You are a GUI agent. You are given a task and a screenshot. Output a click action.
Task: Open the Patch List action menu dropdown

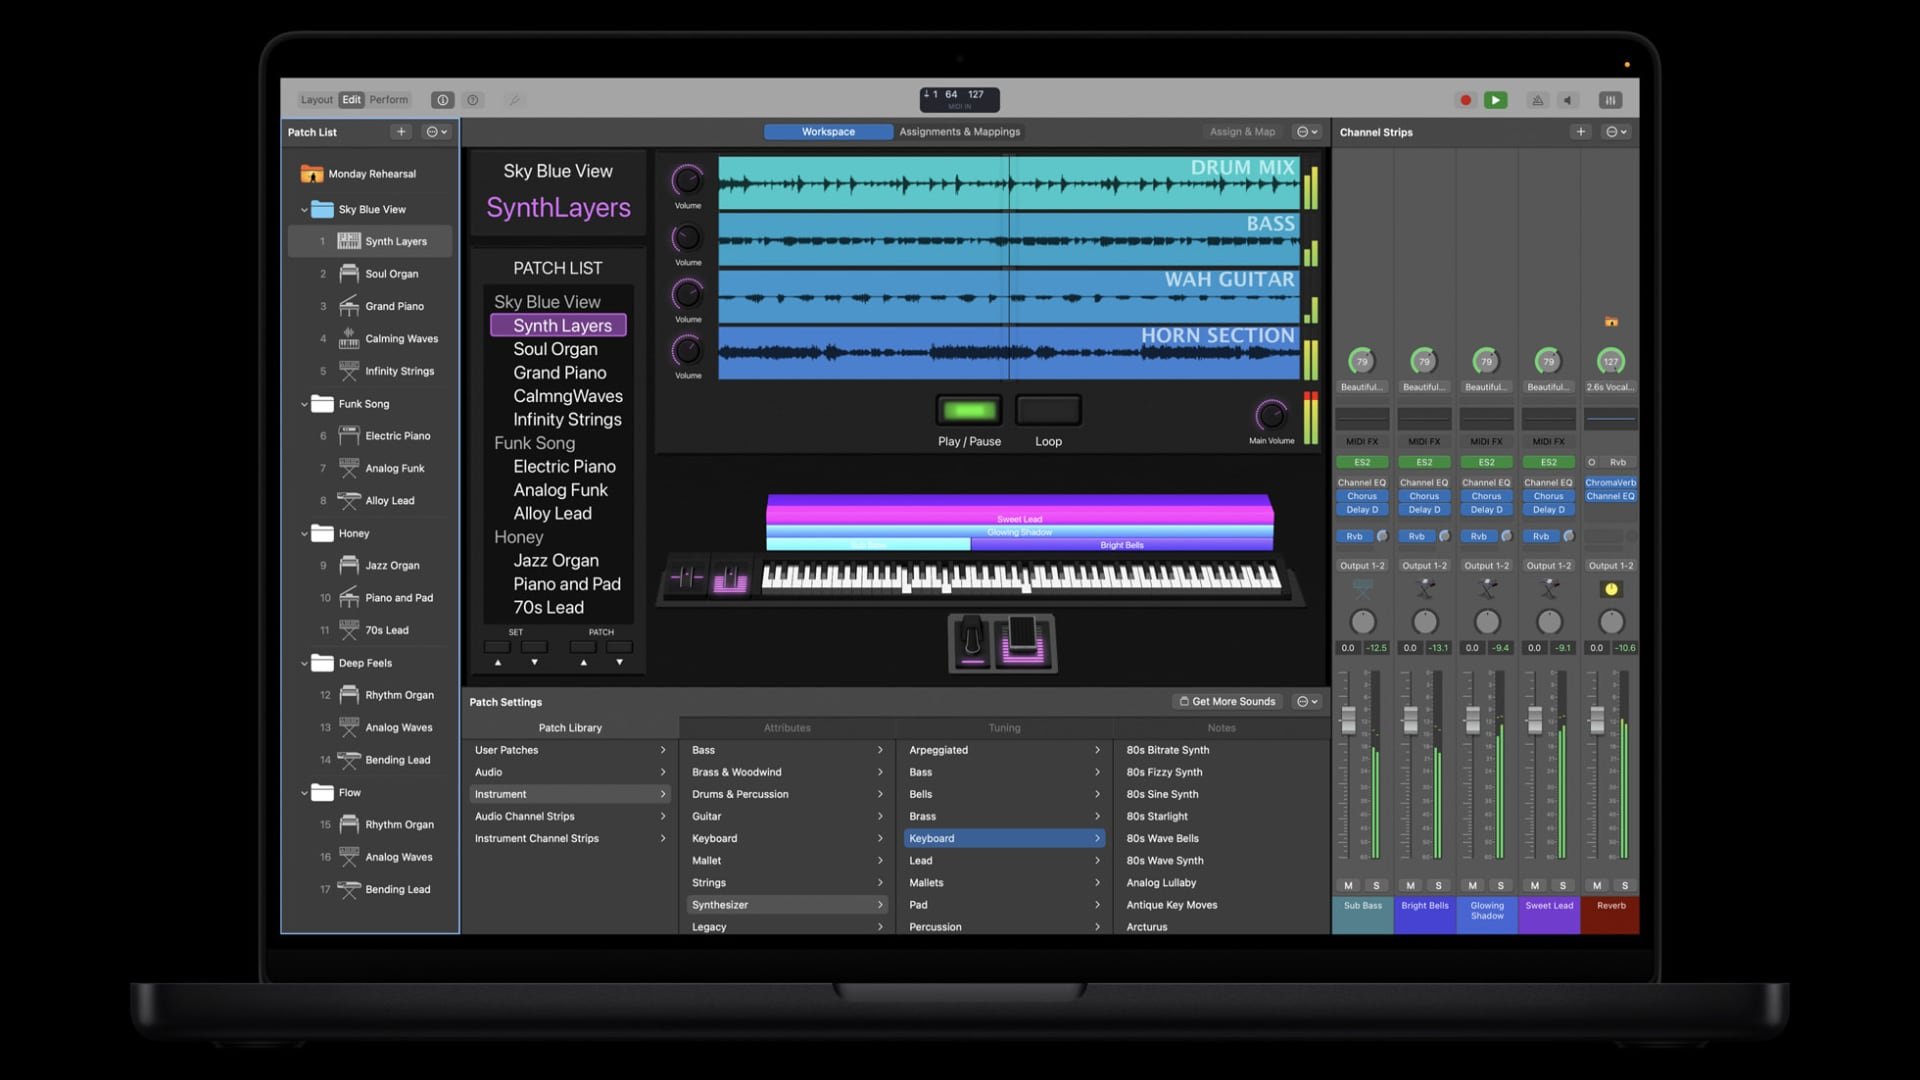(x=434, y=131)
